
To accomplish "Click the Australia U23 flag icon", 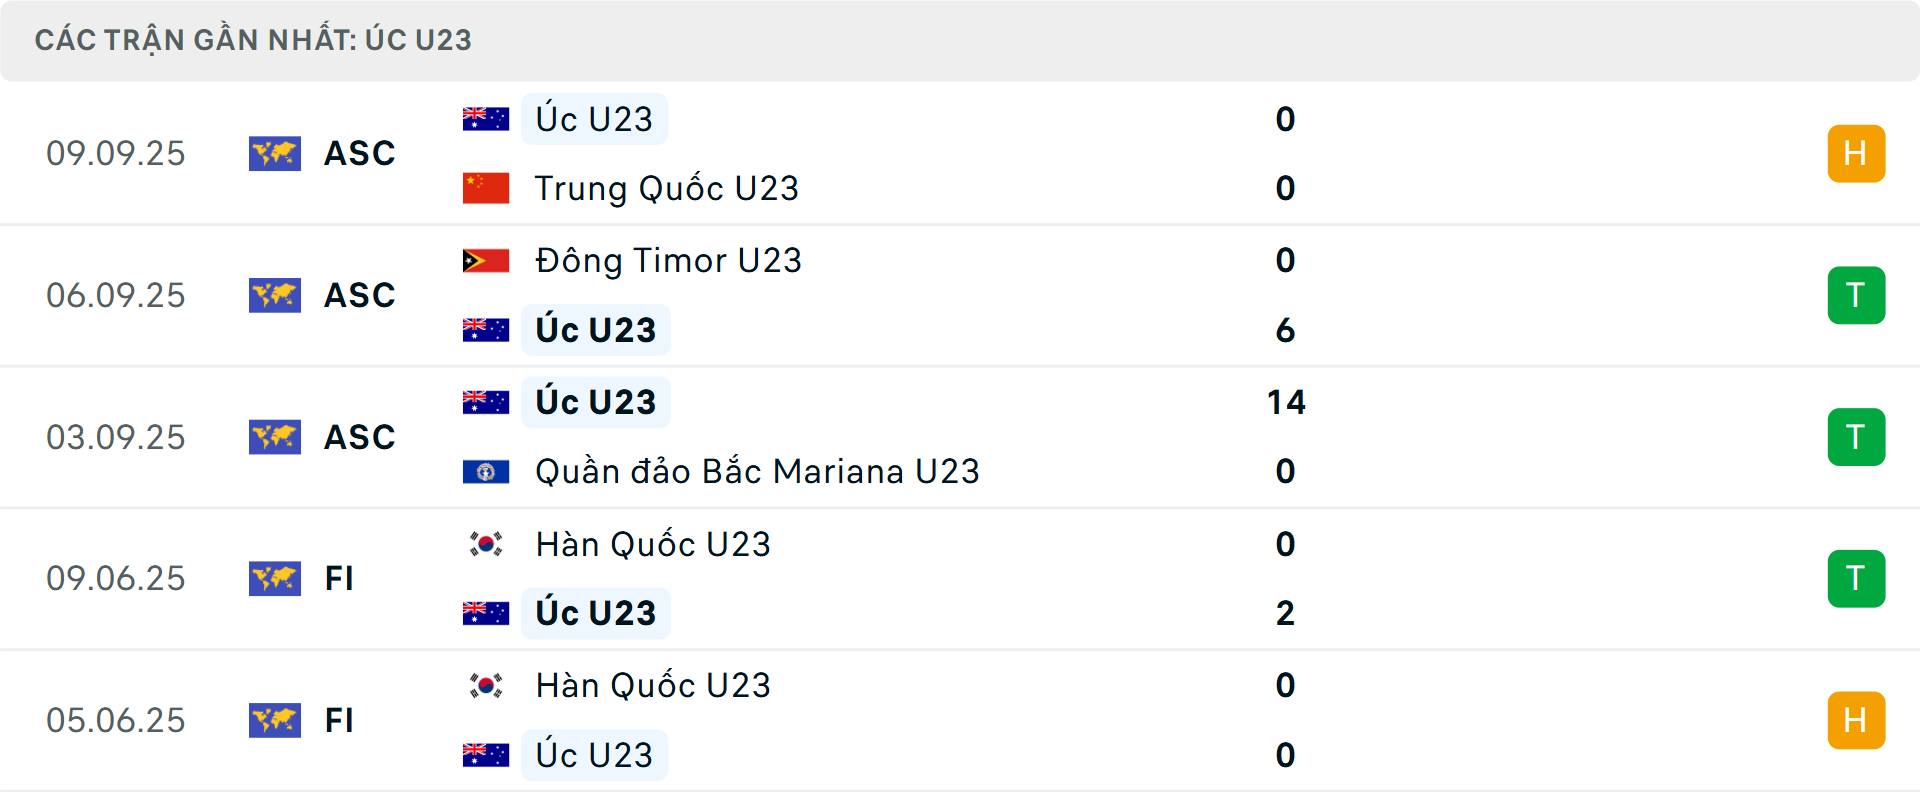I will 486,117.
